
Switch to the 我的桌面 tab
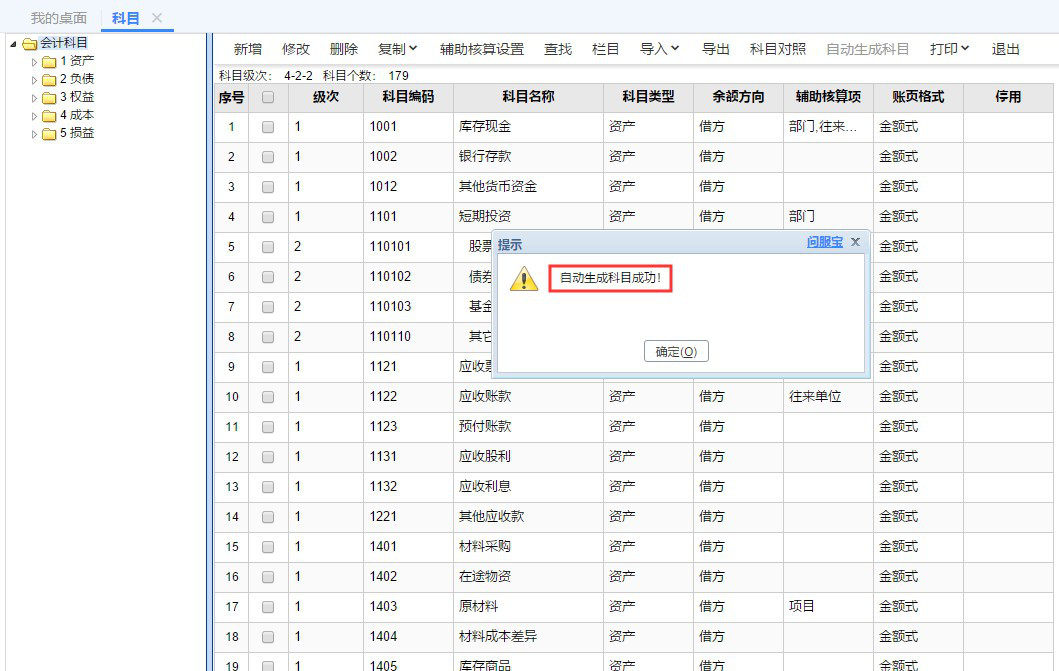click(59, 18)
